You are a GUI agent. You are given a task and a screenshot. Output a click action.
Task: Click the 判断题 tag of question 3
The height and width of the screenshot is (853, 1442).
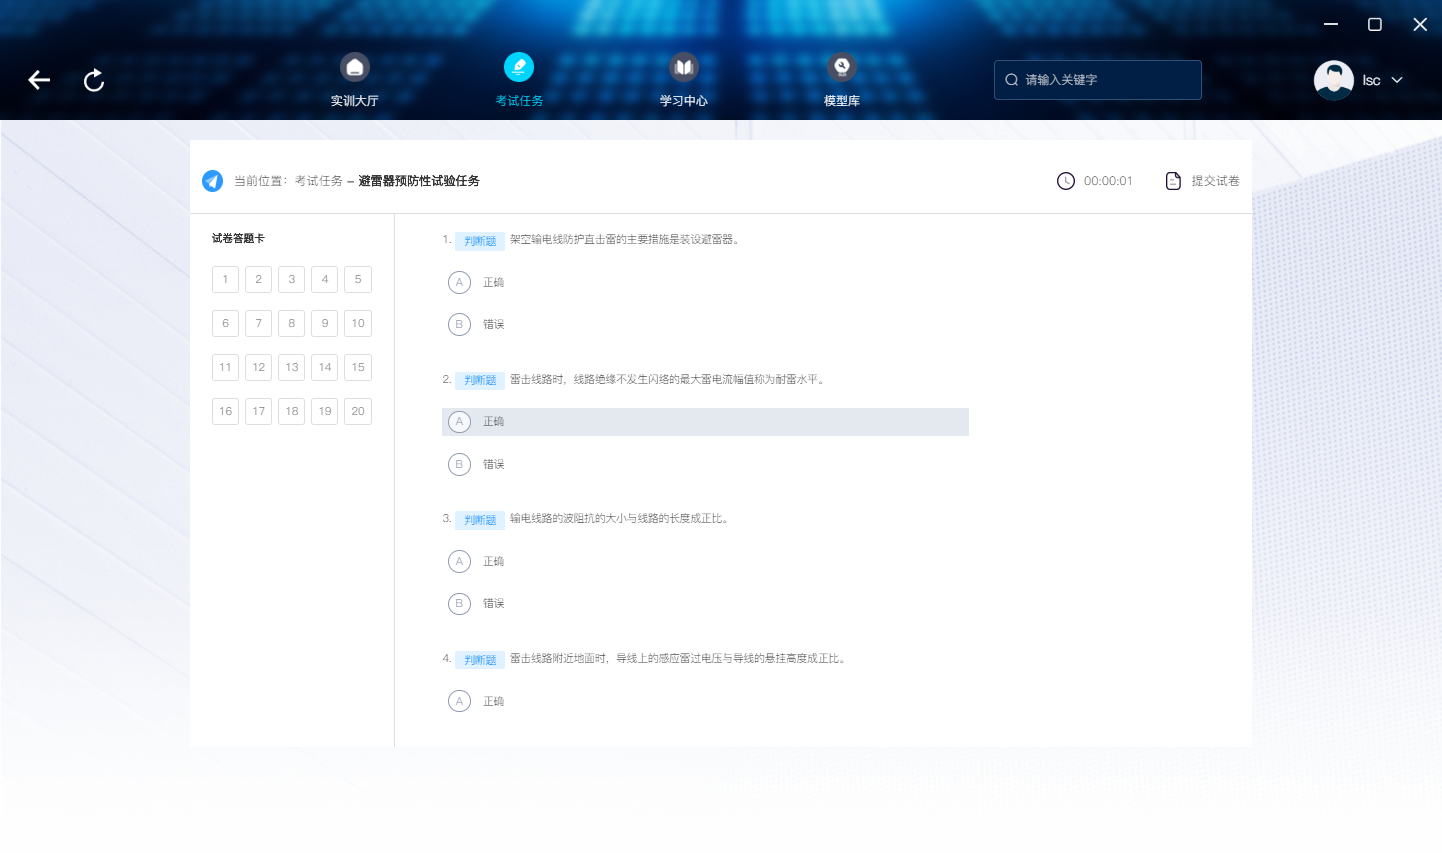click(480, 520)
